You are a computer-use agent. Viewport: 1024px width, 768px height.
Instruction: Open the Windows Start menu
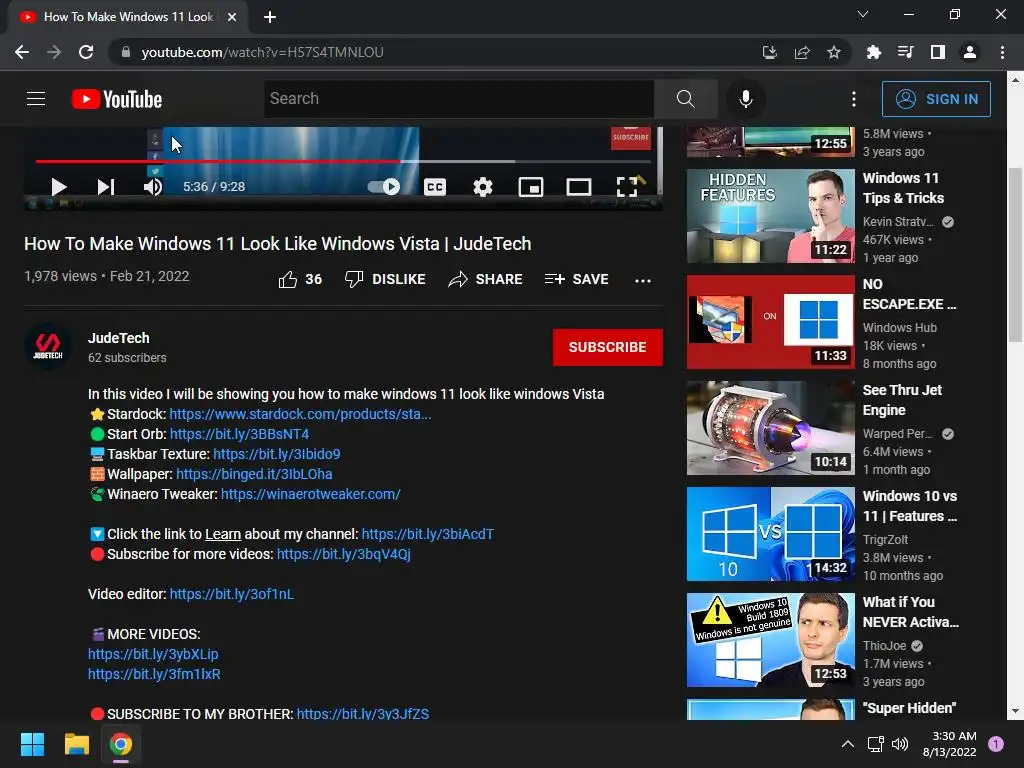coord(32,744)
